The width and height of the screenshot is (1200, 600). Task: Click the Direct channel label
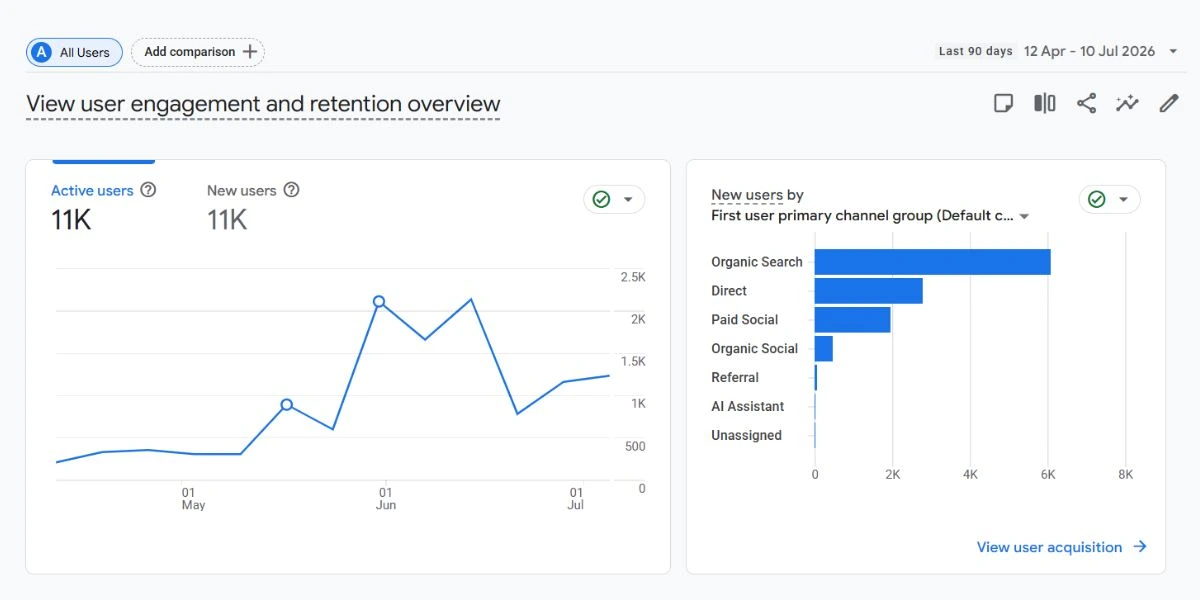(x=729, y=291)
